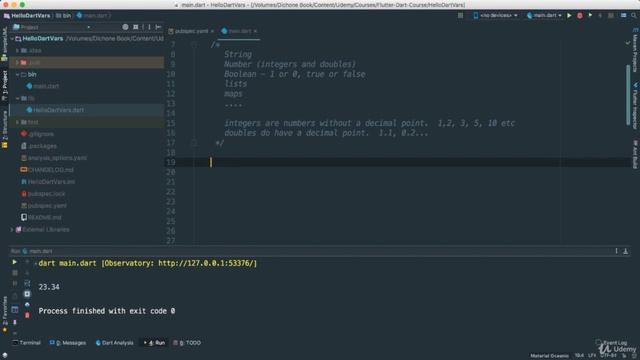
Task: Click analysis checkmark at editor top-right
Action: pos(628,42)
